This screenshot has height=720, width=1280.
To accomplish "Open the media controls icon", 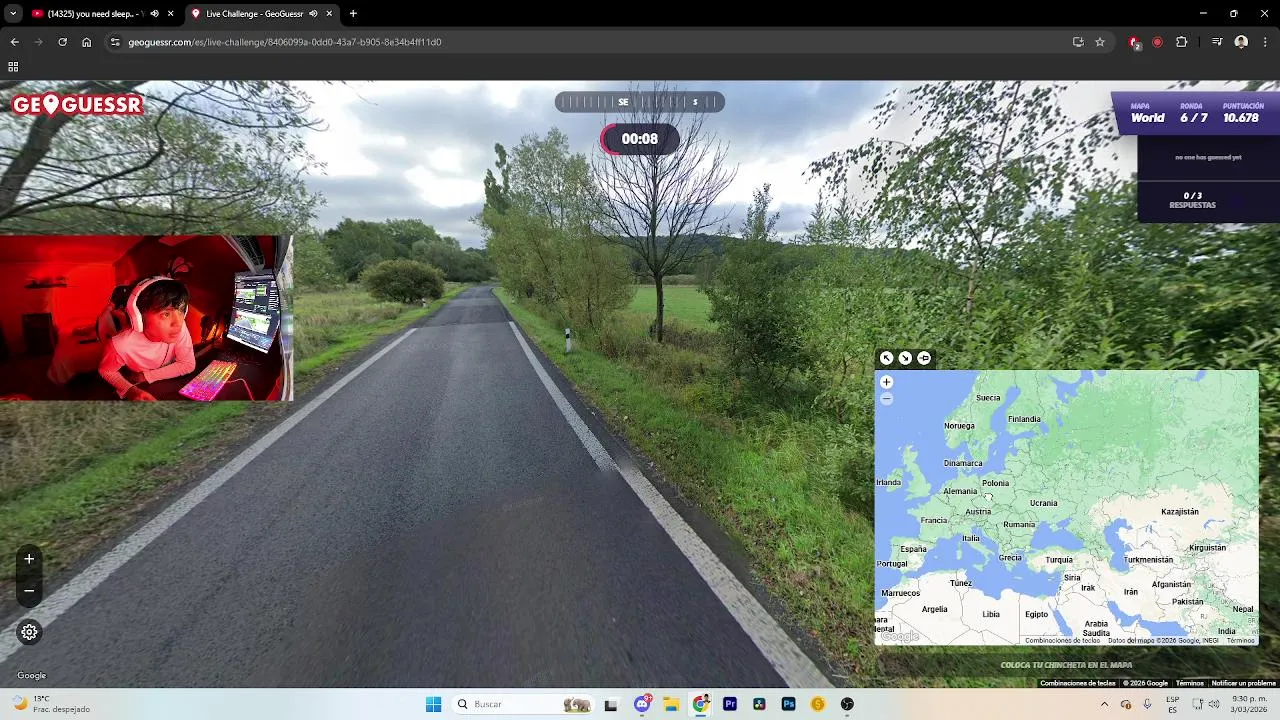I will 1217,42.
